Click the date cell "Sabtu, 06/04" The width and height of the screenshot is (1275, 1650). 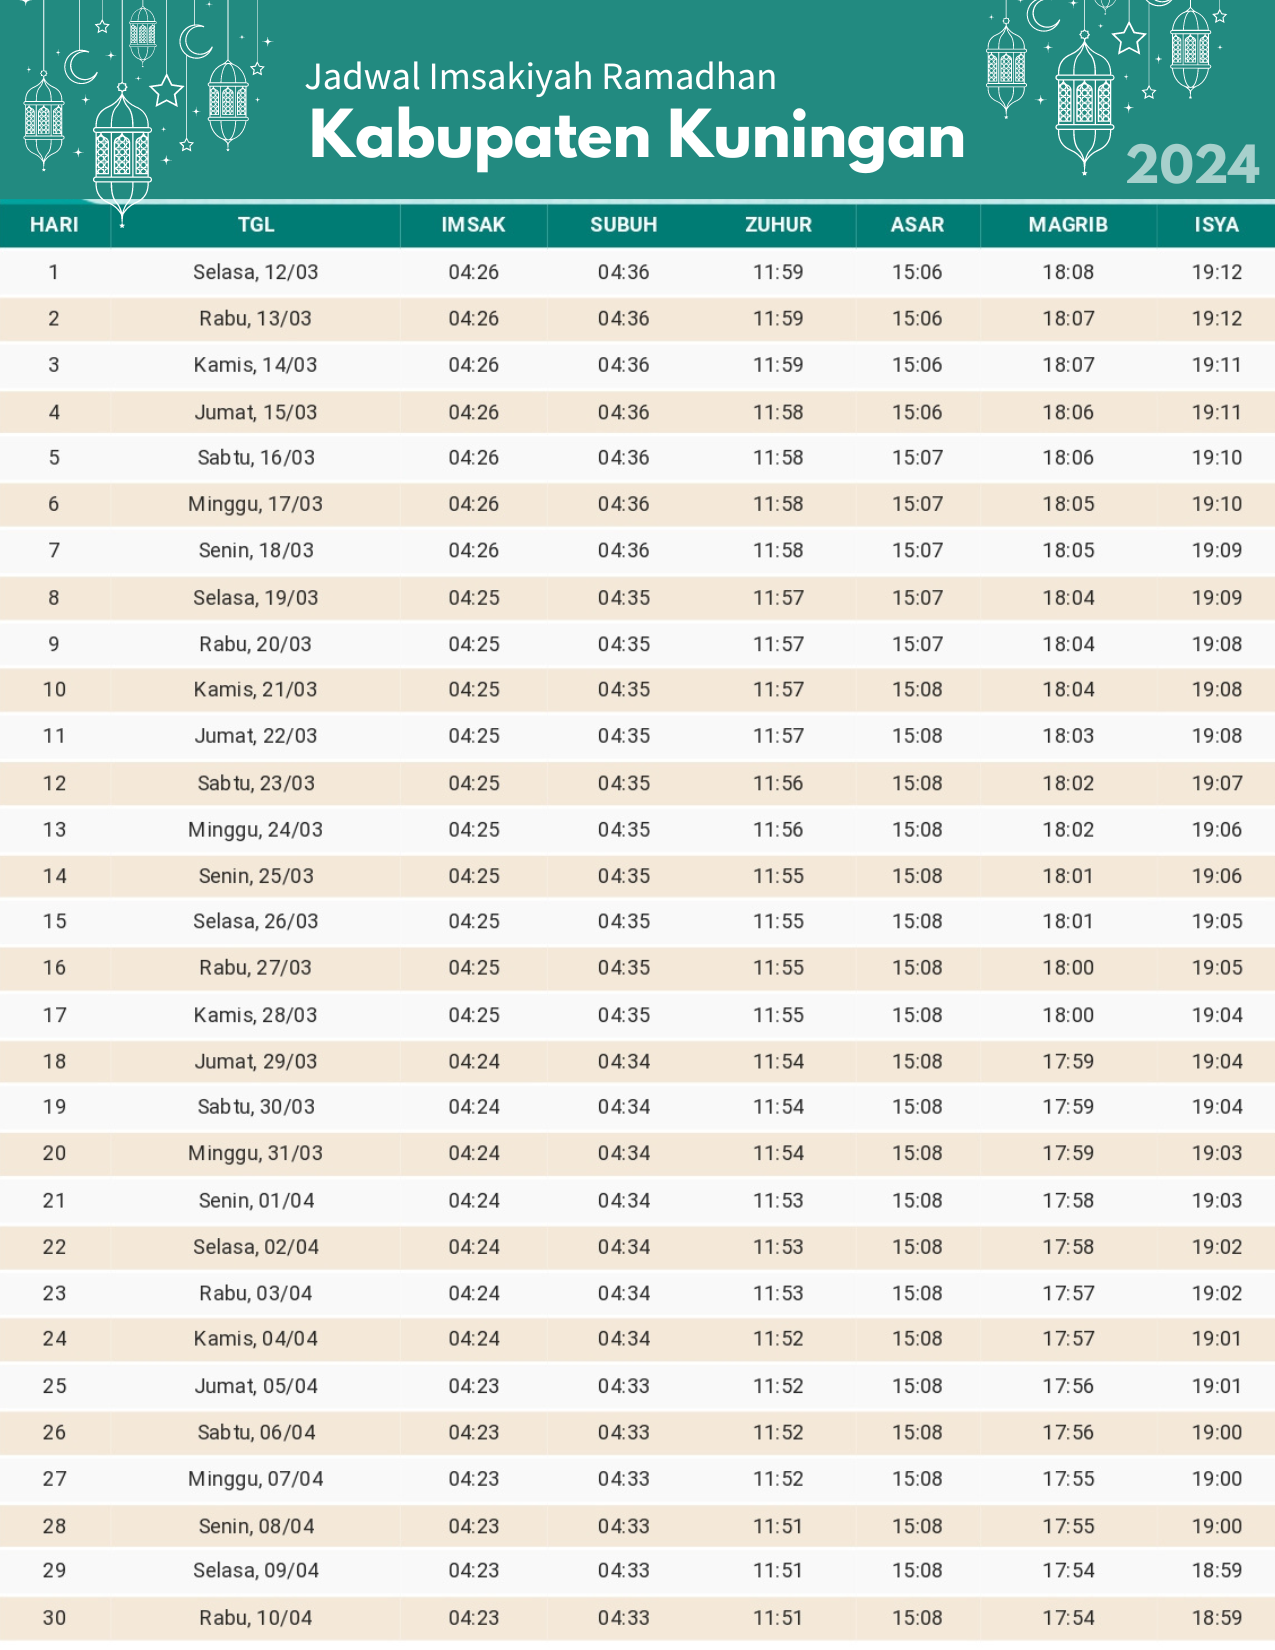click(256, 1432)
